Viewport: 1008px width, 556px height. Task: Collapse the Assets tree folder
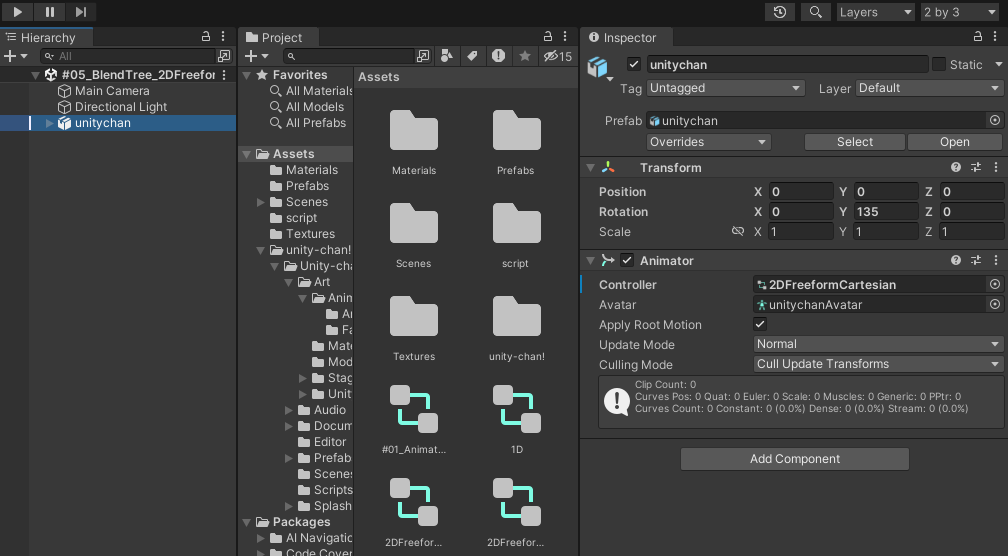tap(246, 154)
